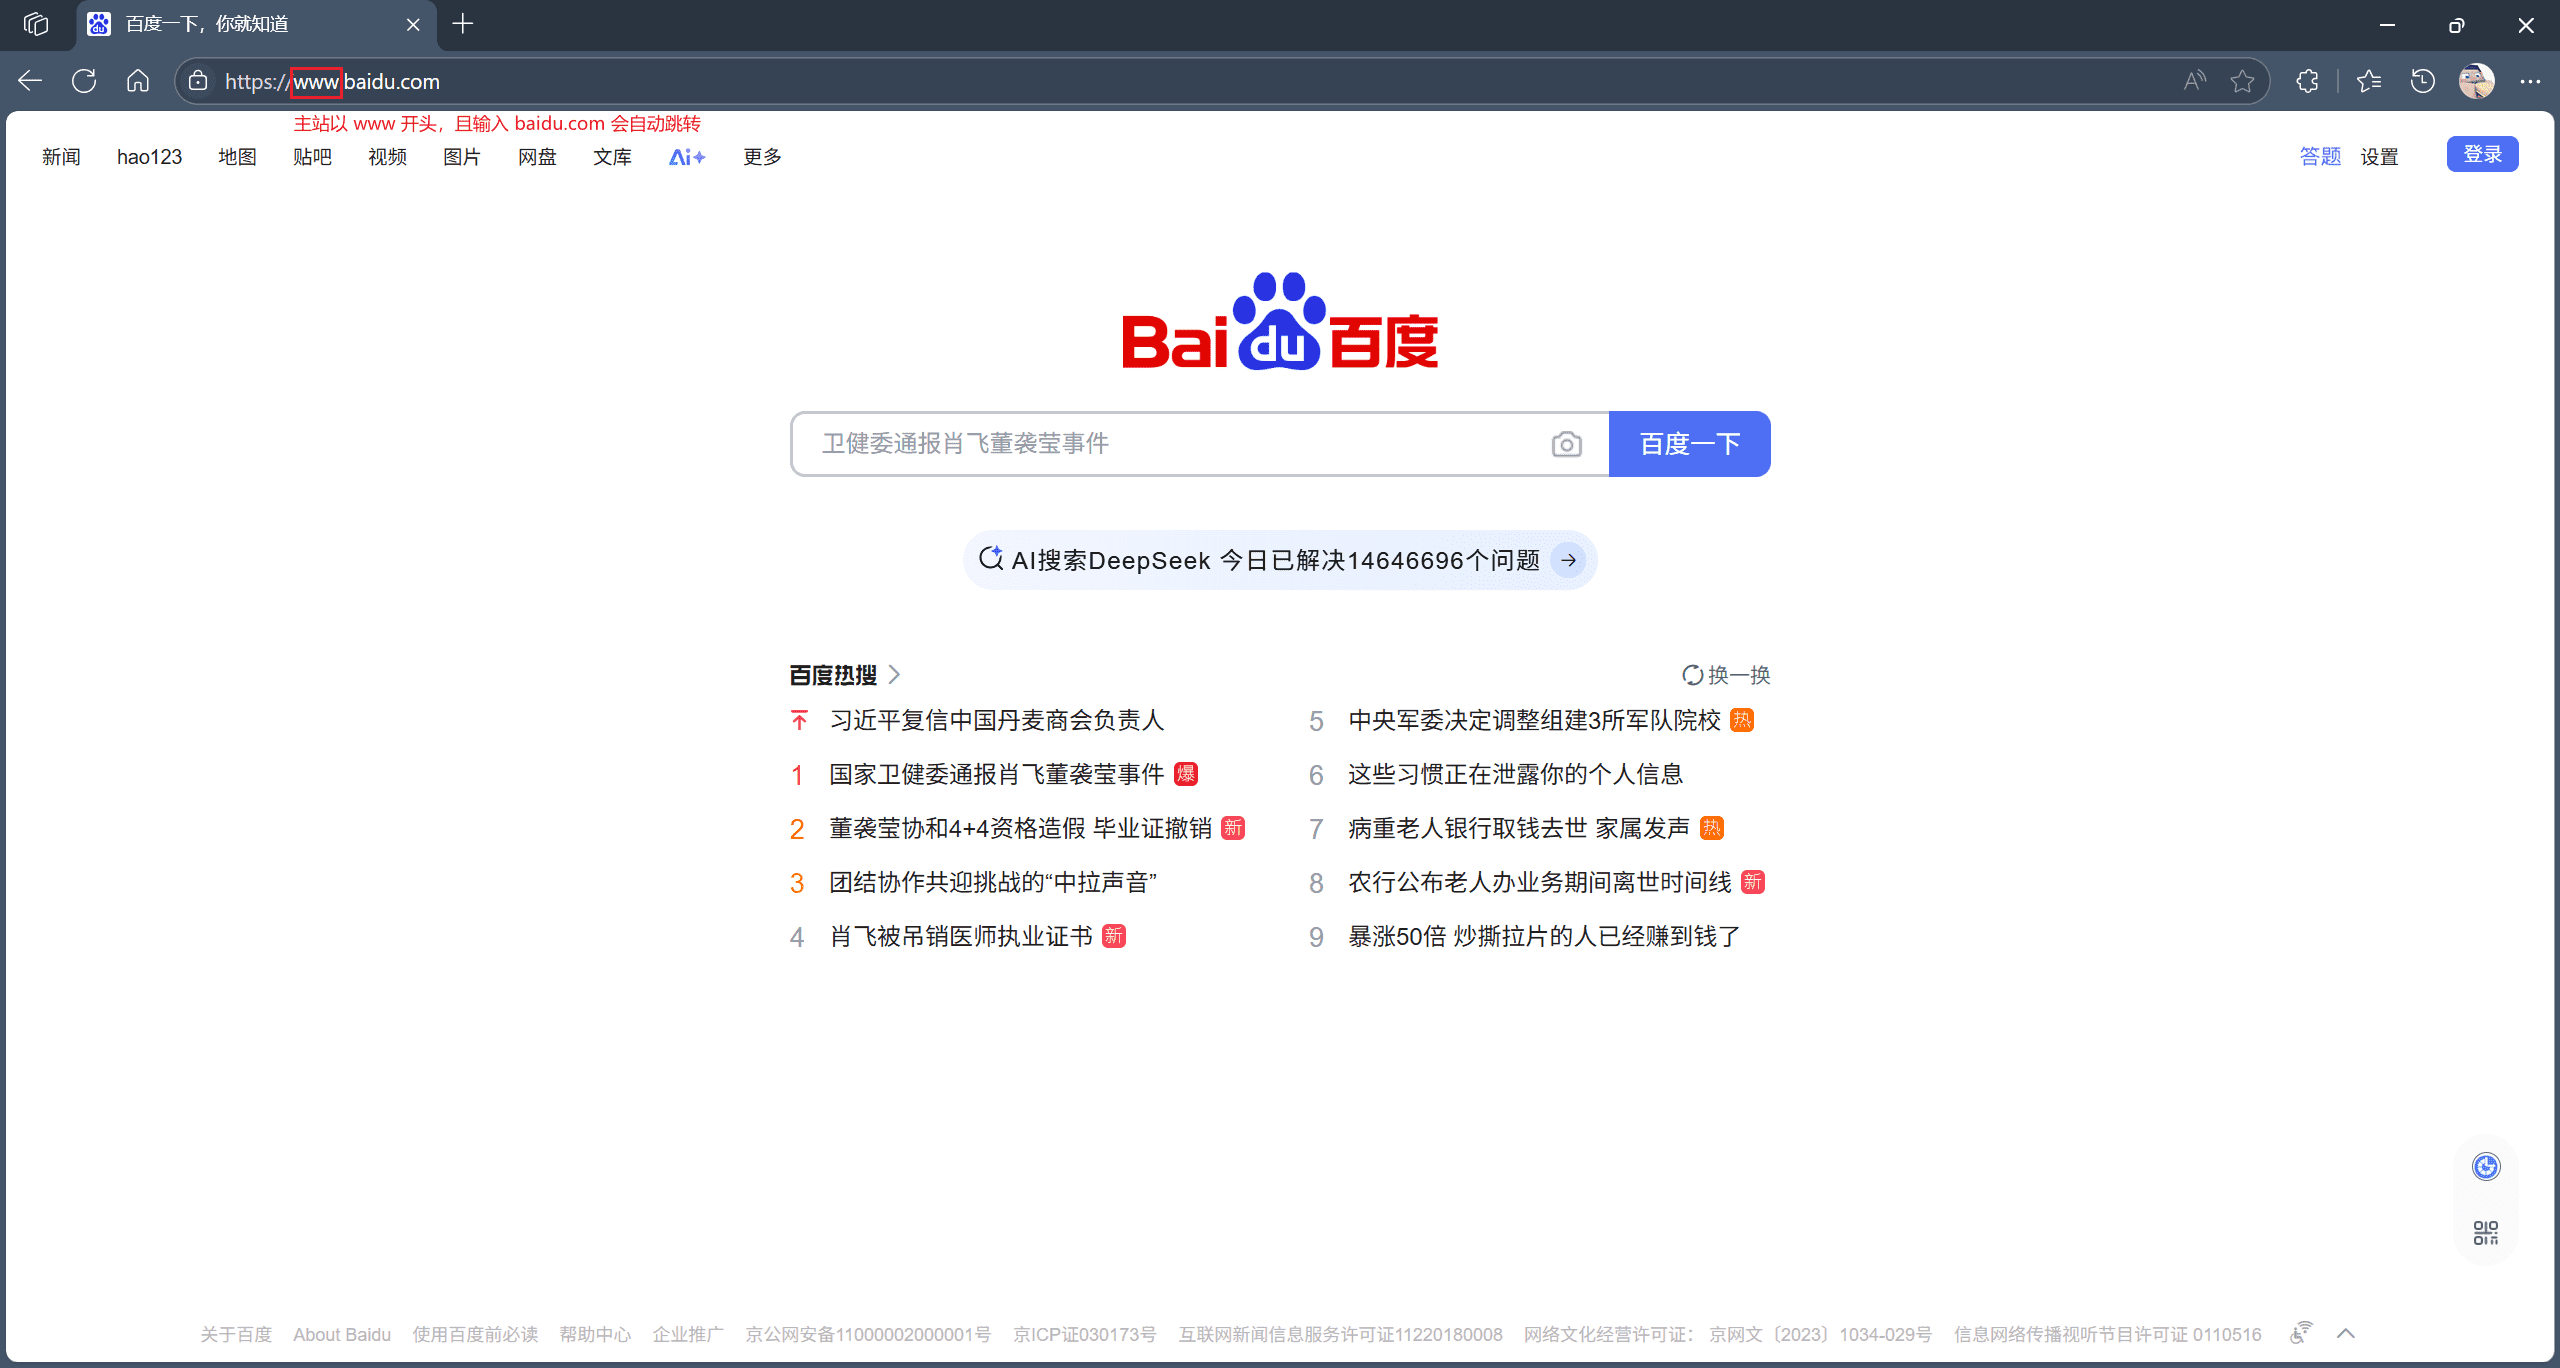
Task: Open hot search 暴涨50倍 炒撕拉片
Action: pyautogui.click(x=1545, y=936)
